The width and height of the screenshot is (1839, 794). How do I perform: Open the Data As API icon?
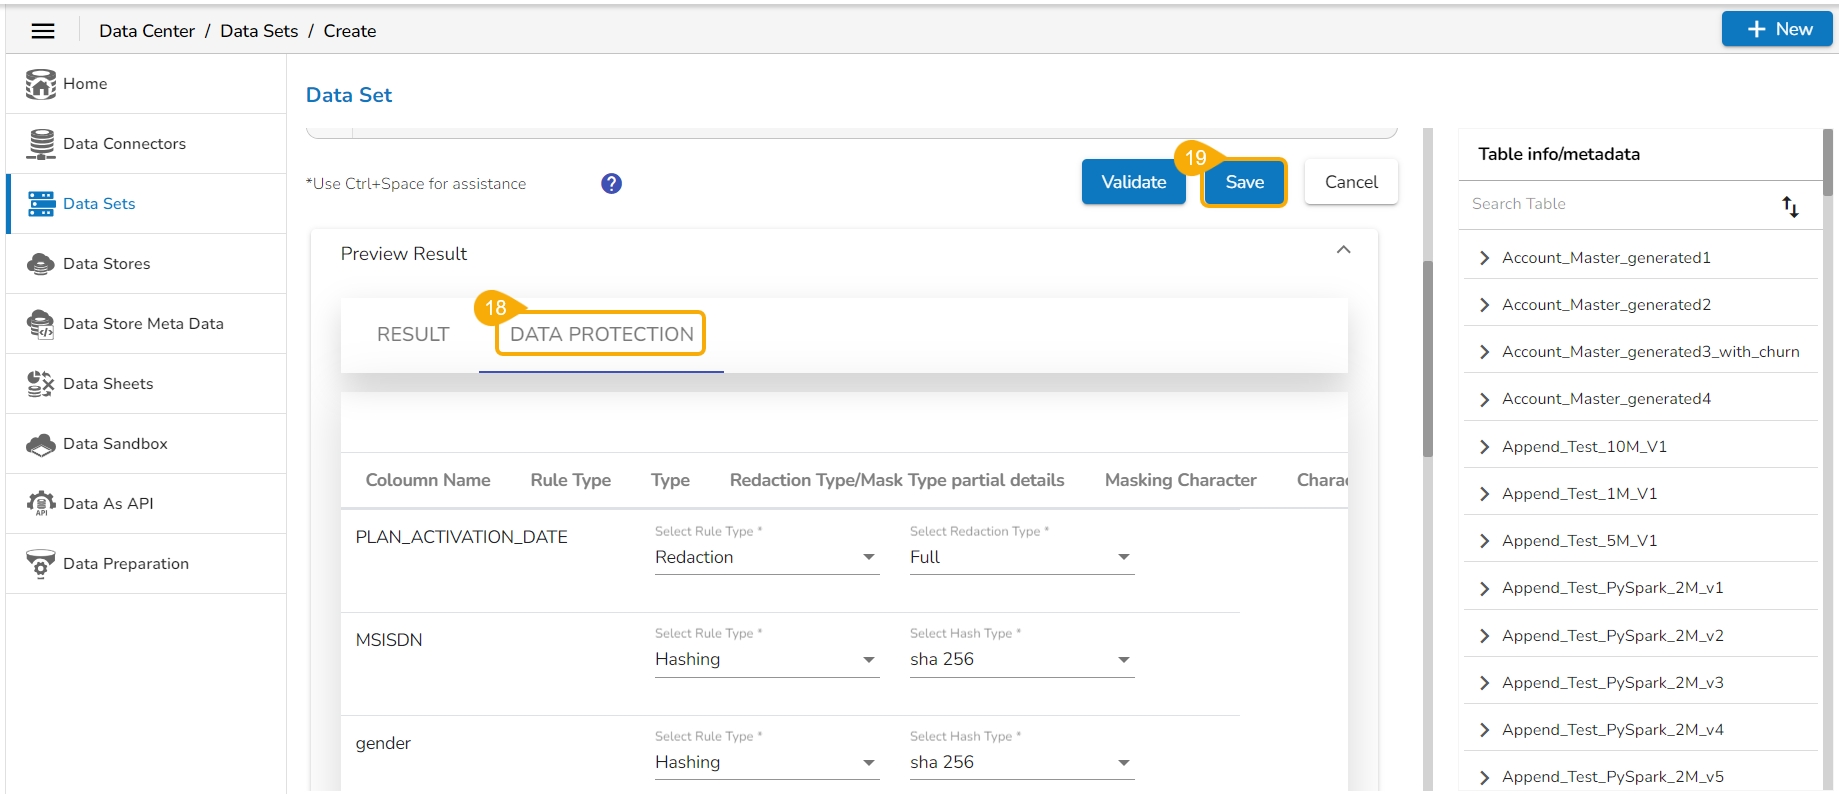click(x=41, y=504)
